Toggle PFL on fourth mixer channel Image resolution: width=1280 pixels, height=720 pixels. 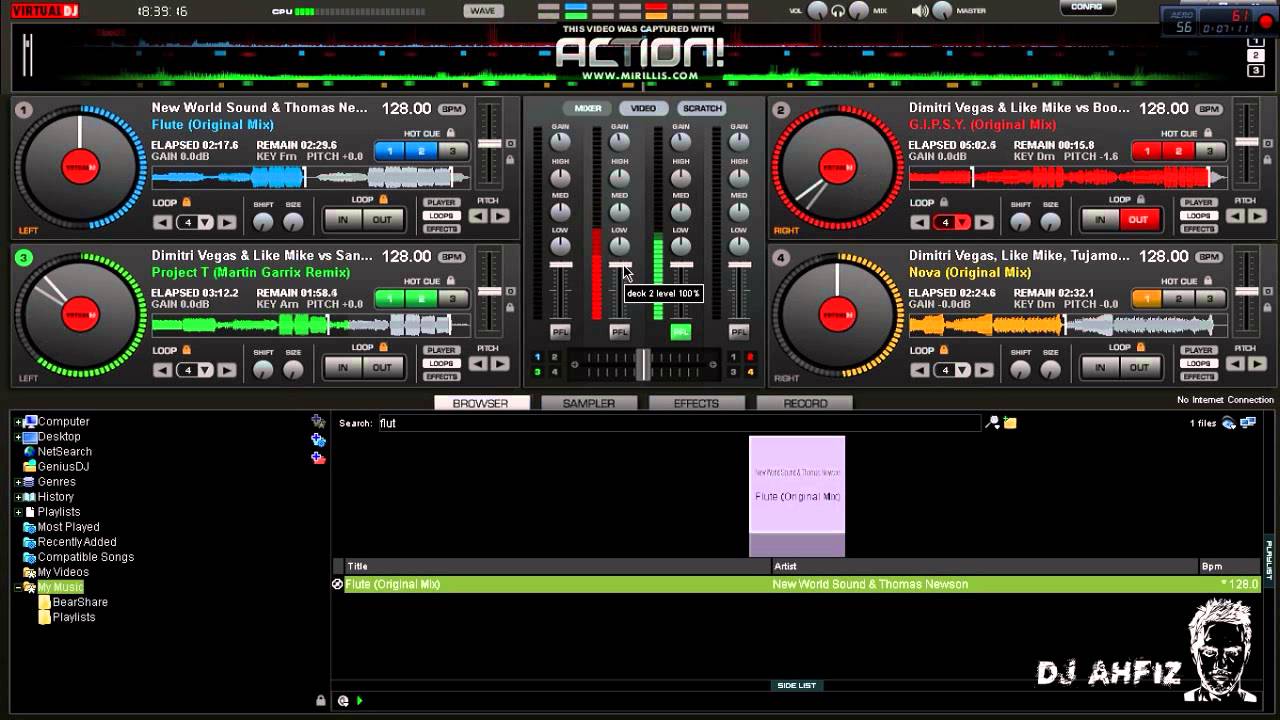click(x=739, y=332)
